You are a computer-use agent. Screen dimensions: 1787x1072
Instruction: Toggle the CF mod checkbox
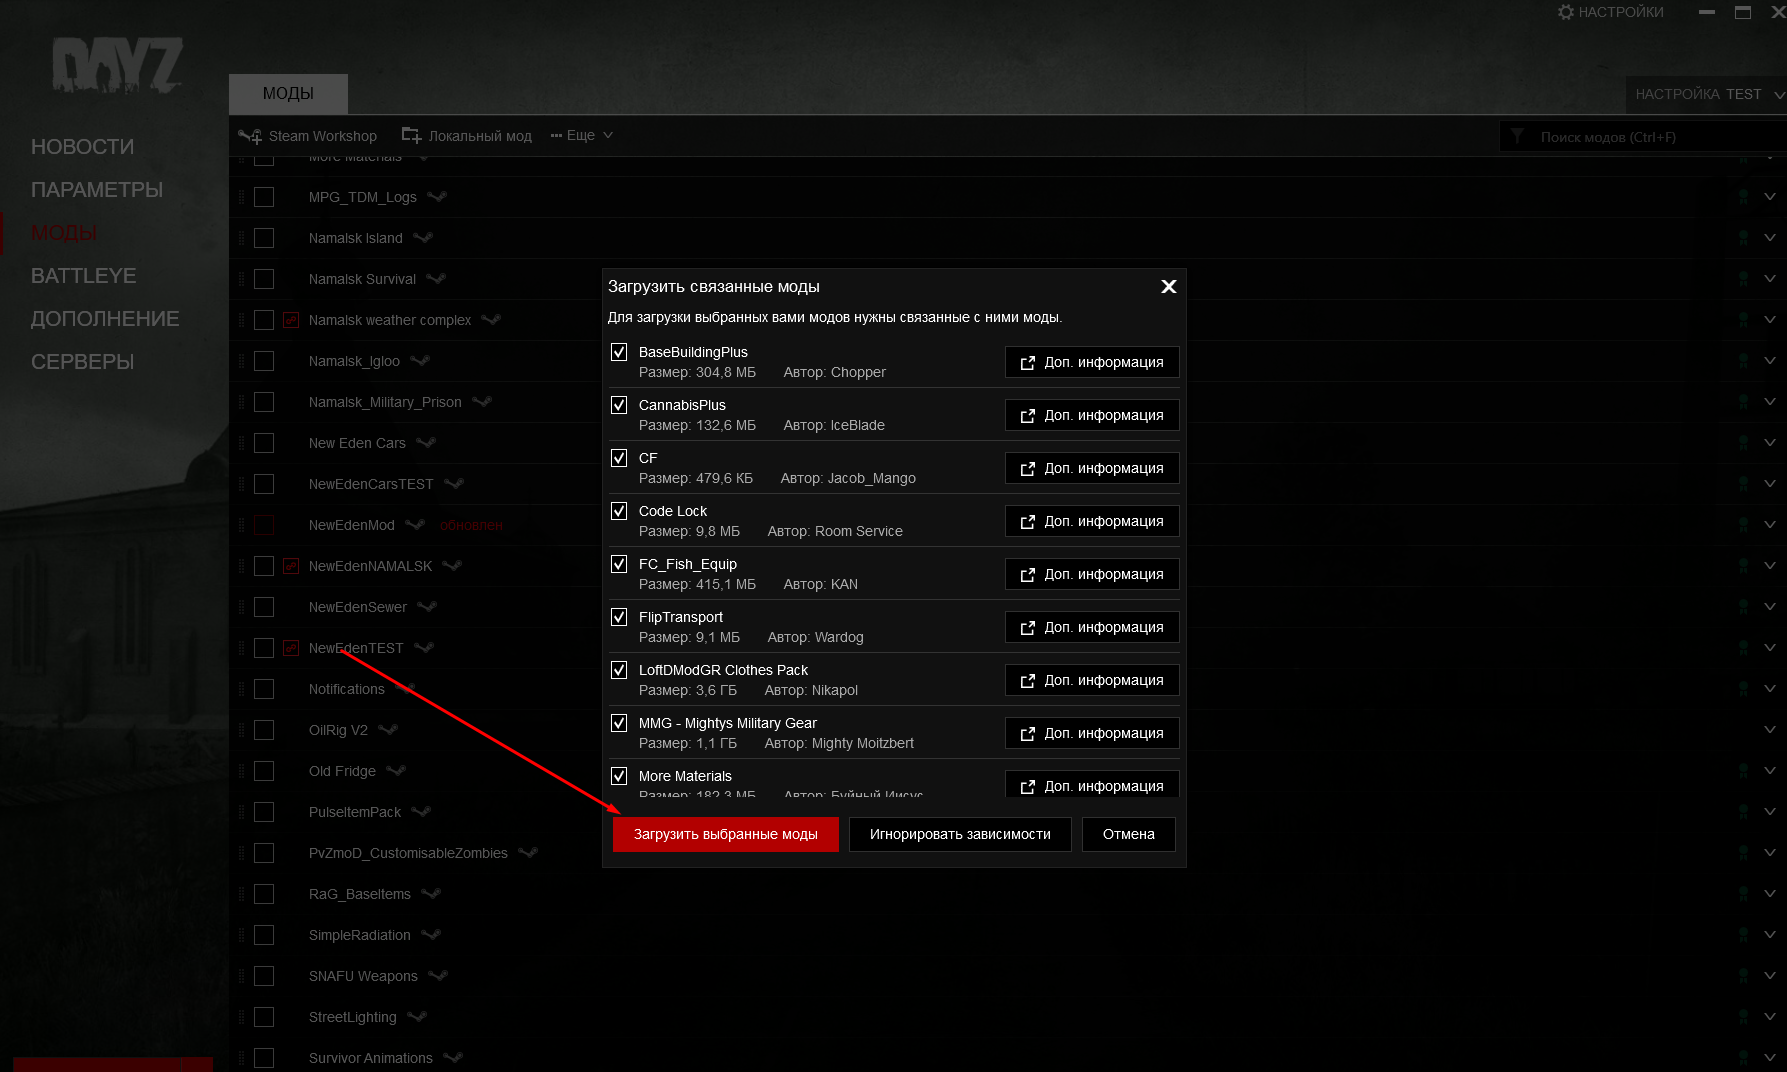pos(619,458)
